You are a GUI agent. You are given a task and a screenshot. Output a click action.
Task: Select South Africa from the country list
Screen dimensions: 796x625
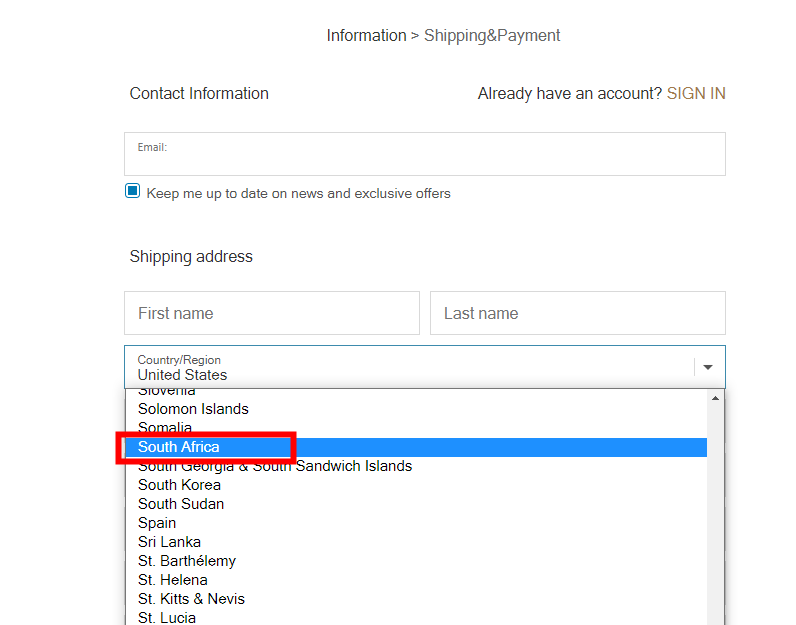point(179,447)
